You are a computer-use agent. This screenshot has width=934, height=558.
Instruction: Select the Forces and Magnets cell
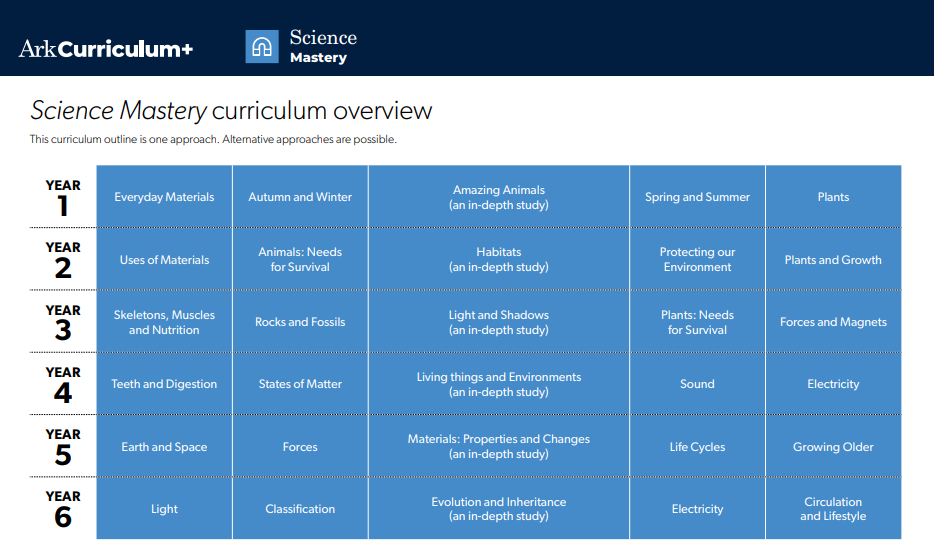(833, 322)
